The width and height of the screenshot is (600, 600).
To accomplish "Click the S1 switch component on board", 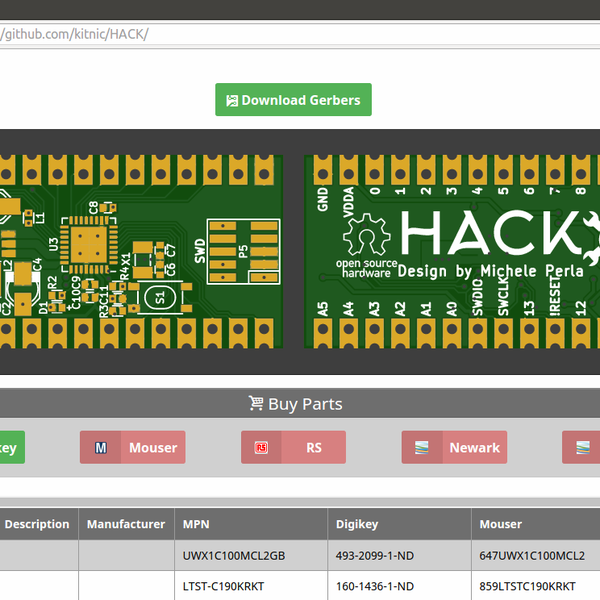I will 160,298.
